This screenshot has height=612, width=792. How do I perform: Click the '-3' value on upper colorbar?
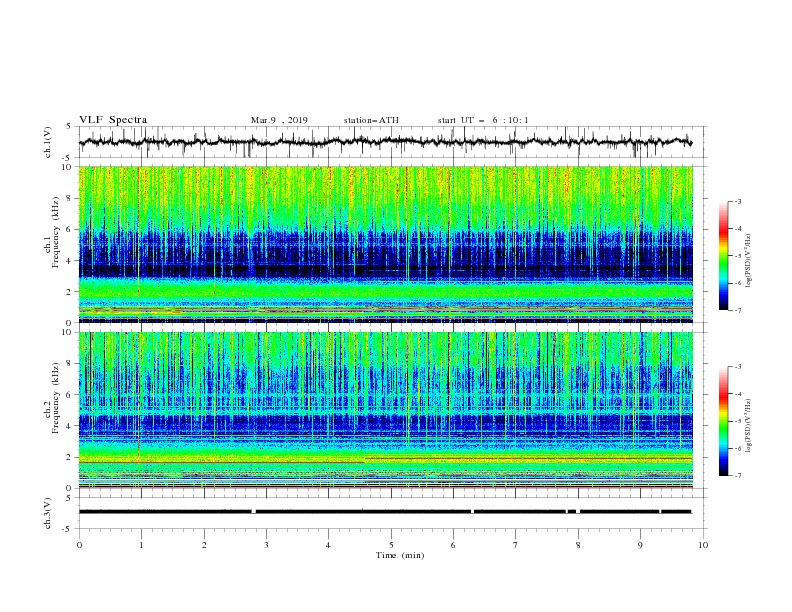[737, 201]
